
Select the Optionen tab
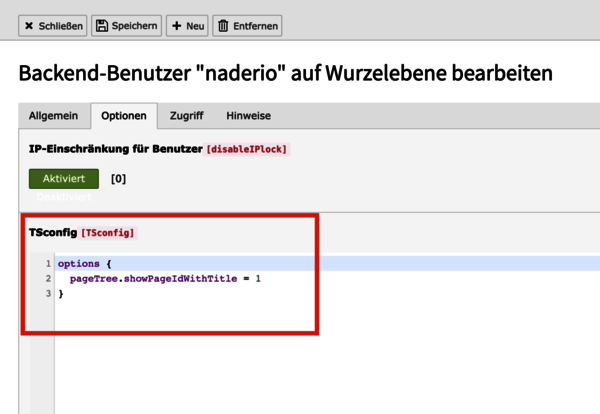[124, 116]
